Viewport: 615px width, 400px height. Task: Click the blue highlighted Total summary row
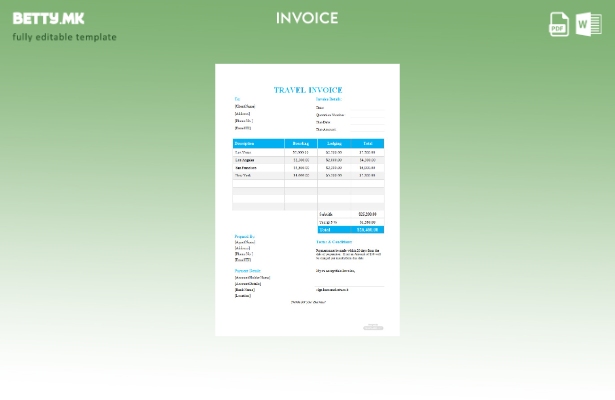point(350,229)
